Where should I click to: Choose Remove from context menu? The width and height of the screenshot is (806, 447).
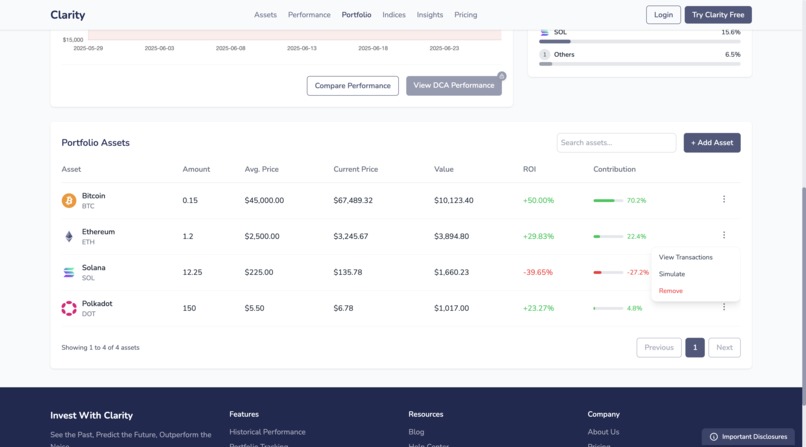pos(670,291)
